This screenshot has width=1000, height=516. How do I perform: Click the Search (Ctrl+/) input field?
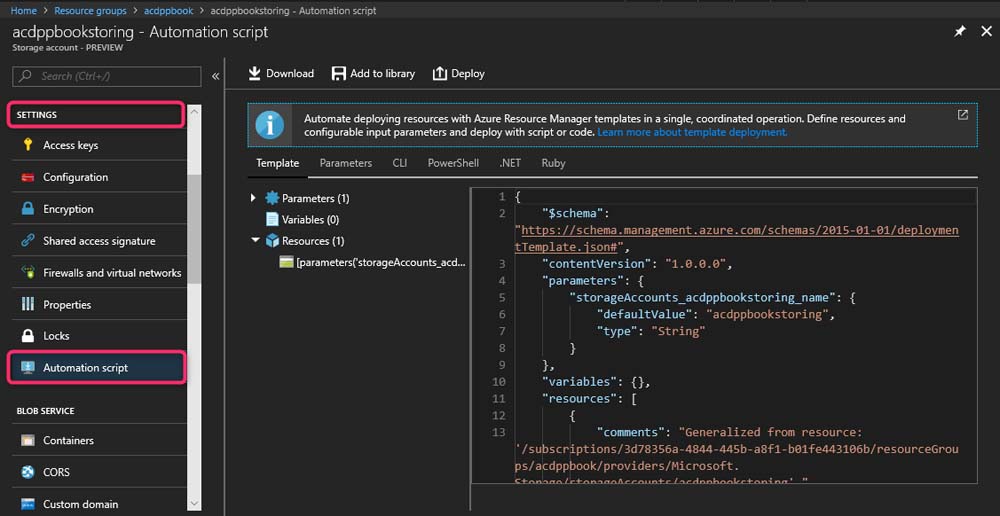[108, 76]
